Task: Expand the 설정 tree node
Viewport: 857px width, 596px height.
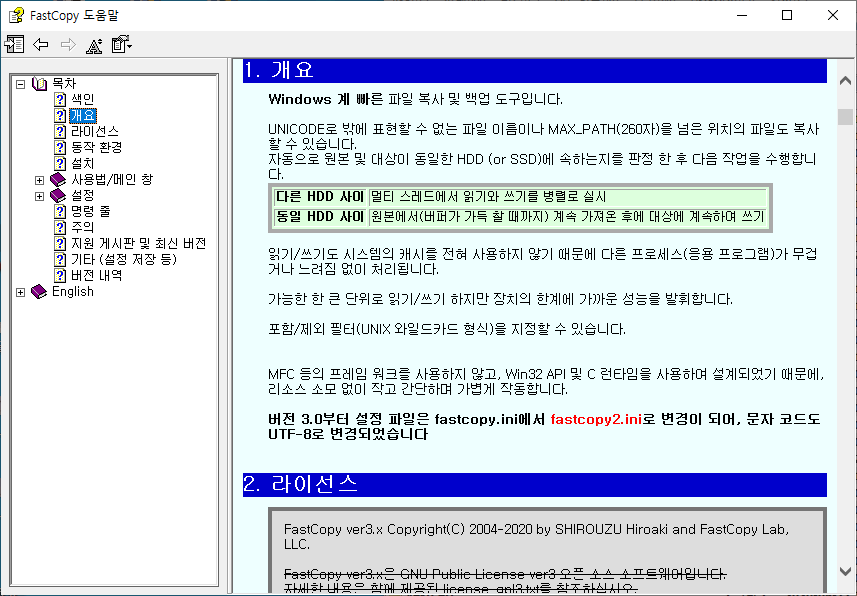Action: pos(39,196)
